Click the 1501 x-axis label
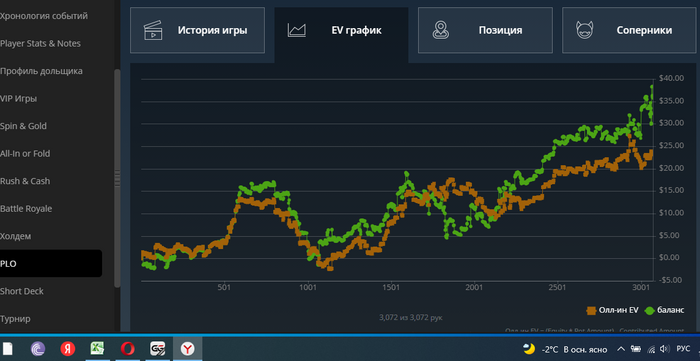 391,288
